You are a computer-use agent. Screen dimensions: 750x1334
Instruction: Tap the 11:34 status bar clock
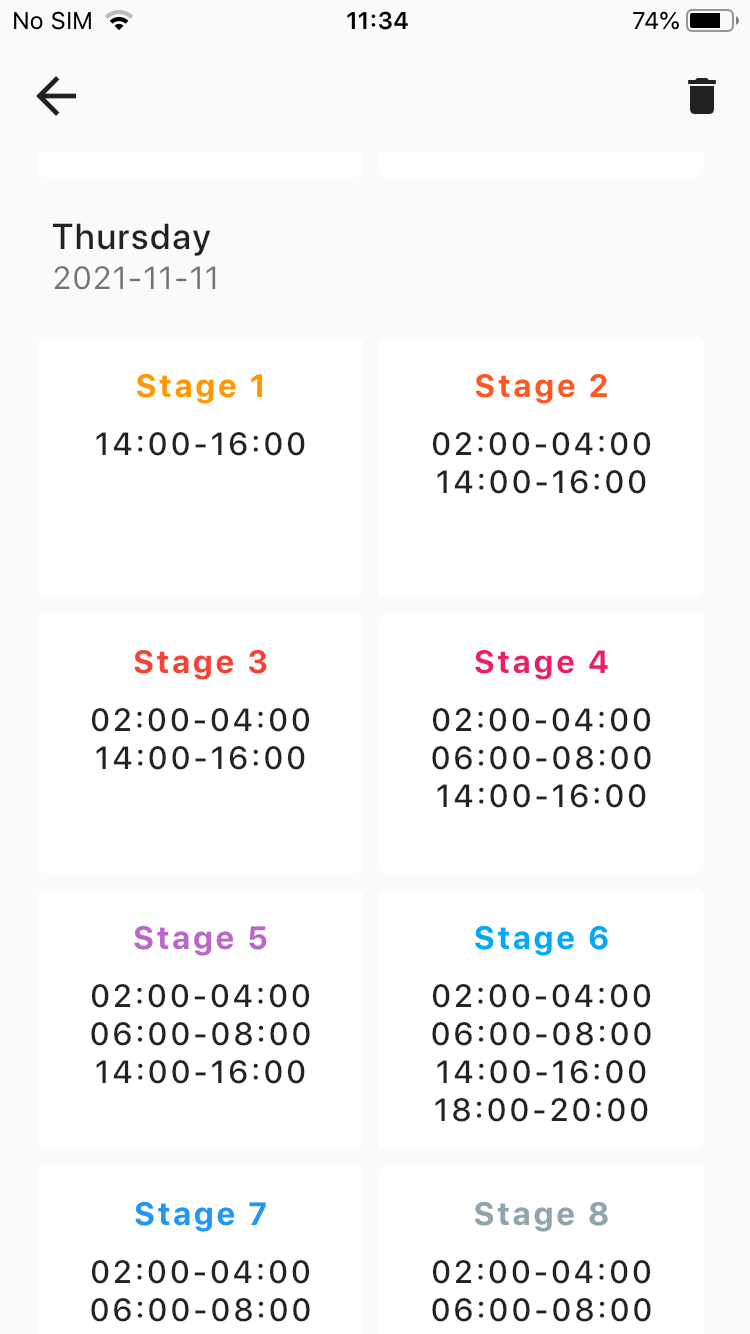tap(377, 21)
